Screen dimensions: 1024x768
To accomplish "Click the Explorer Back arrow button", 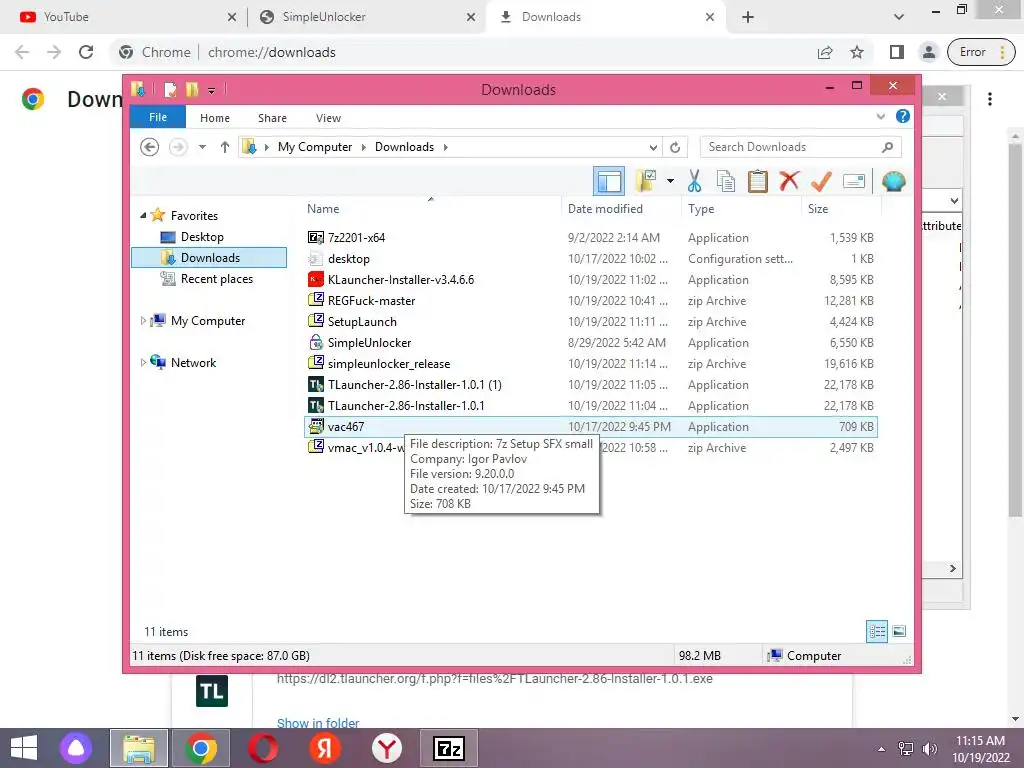I will click(150, 147).
